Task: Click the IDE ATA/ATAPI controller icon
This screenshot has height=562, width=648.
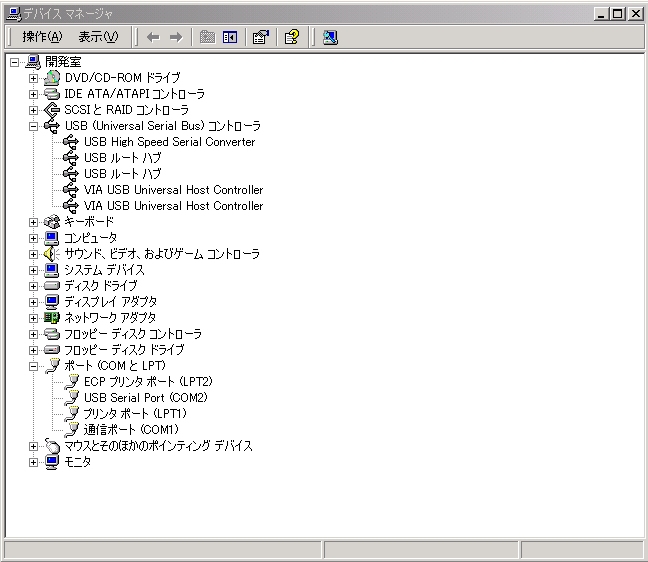Action: tap(52, 94)
